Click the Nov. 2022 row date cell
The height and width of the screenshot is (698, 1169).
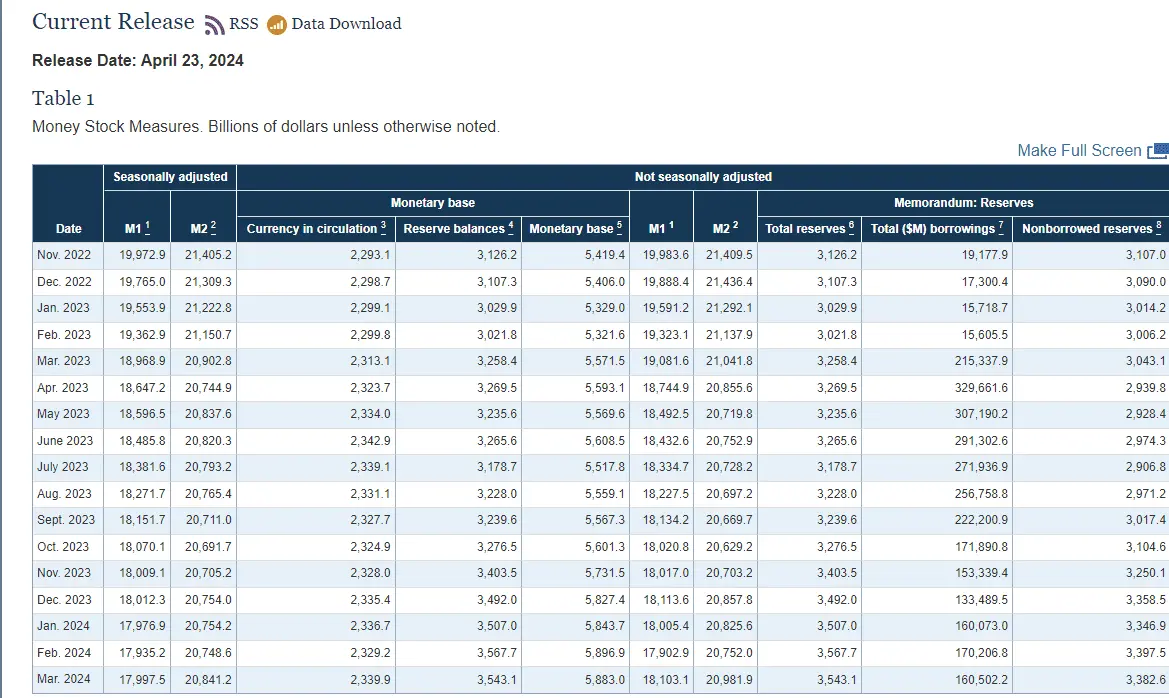[x=64, y=255]
